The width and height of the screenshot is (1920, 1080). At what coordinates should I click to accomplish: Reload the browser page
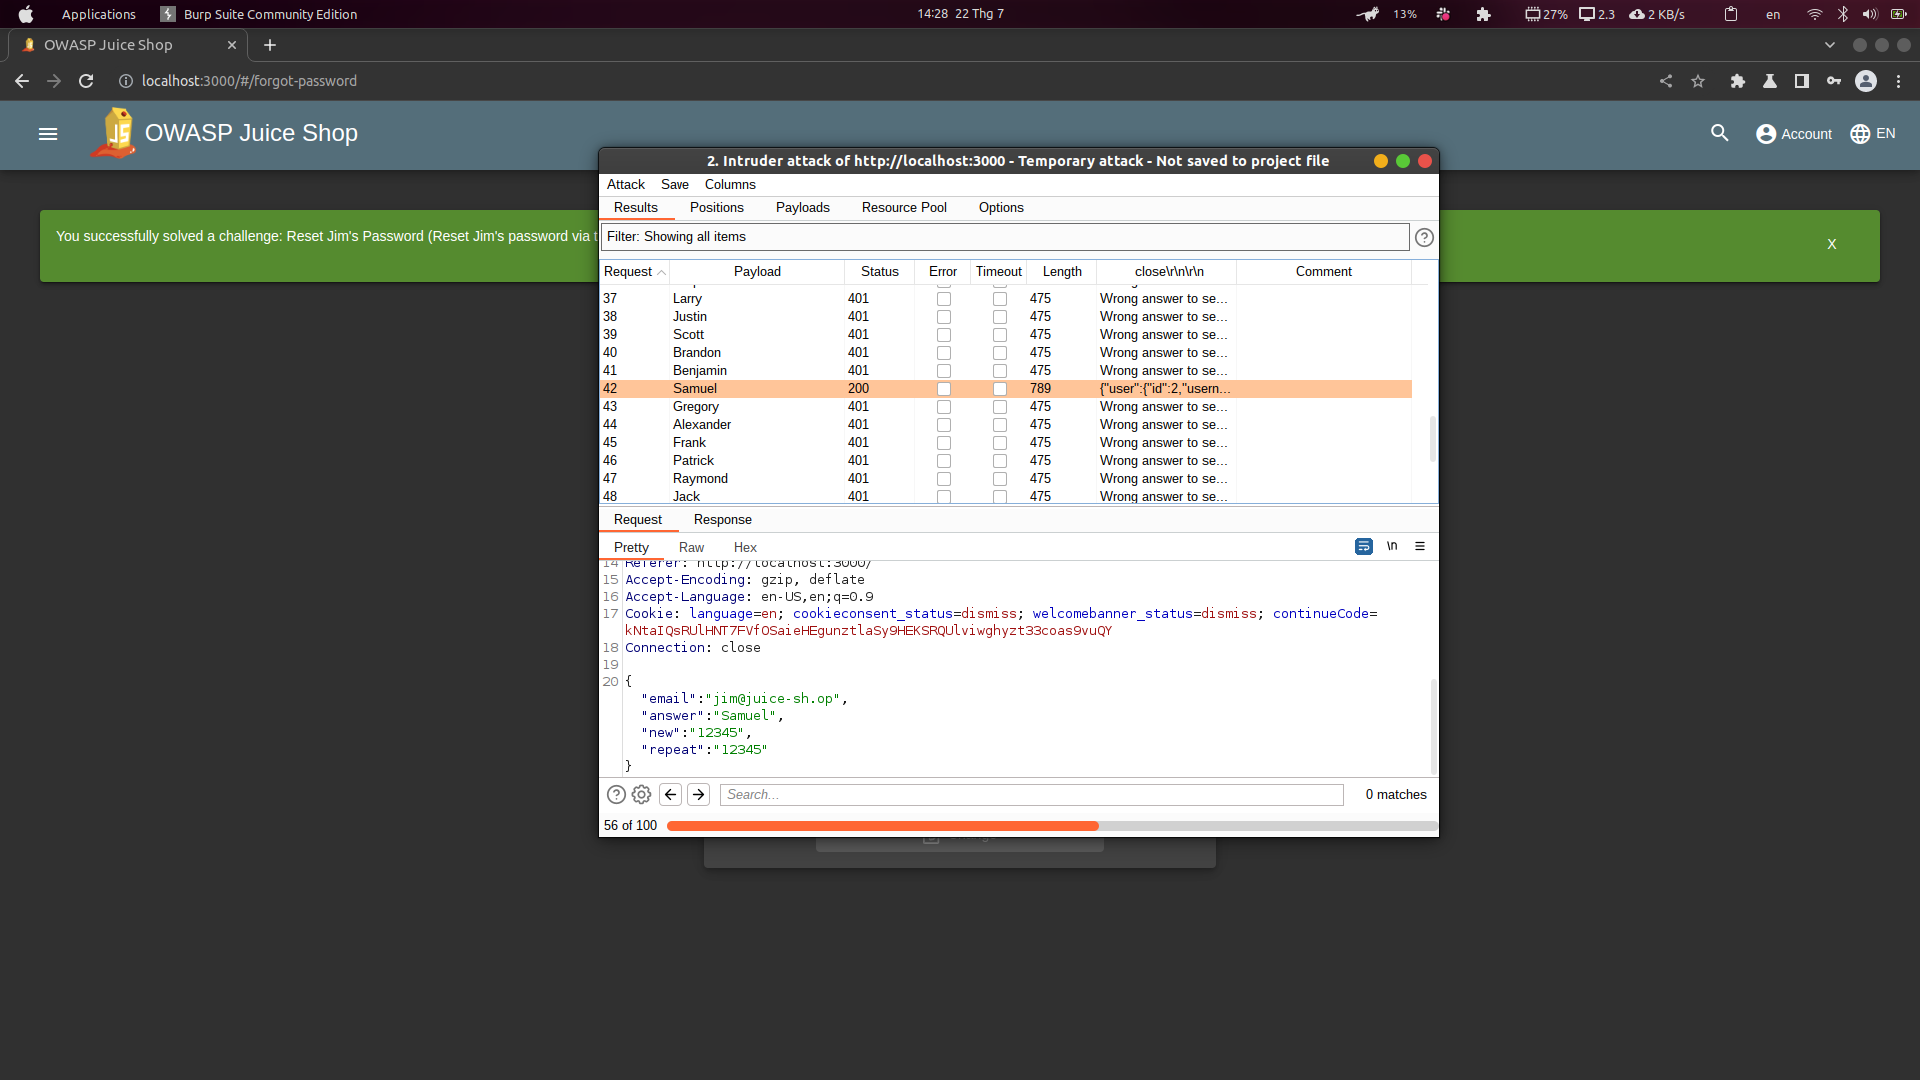(86, 81)
